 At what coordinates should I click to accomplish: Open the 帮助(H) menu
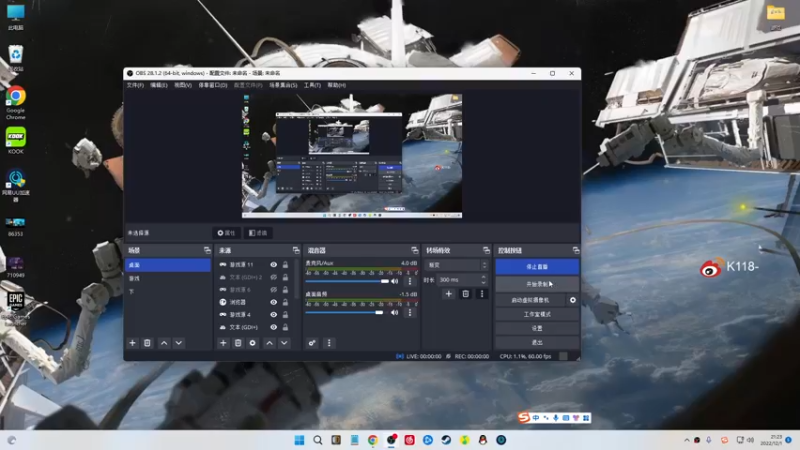pos(337,85)
